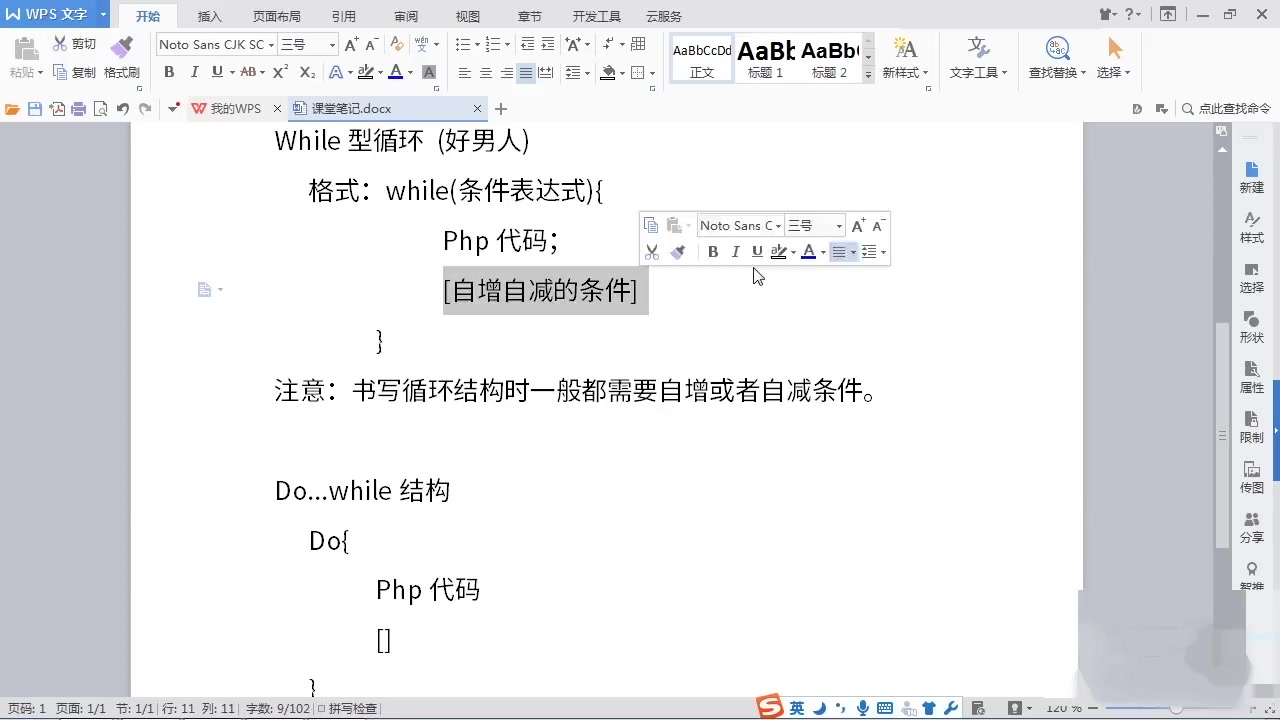1280x720 pixels.
Task: Add a new document tab
Action: tap(501, 108)
